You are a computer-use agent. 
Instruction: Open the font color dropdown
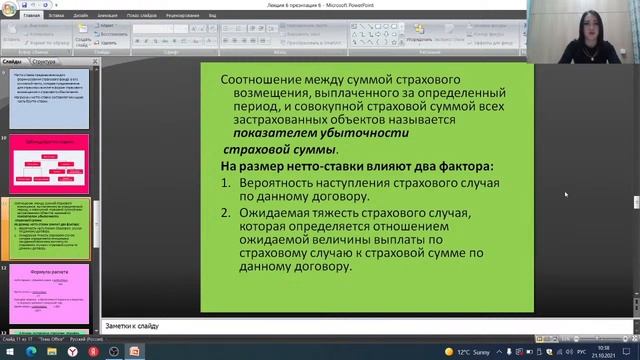click(x=211, y=41)
